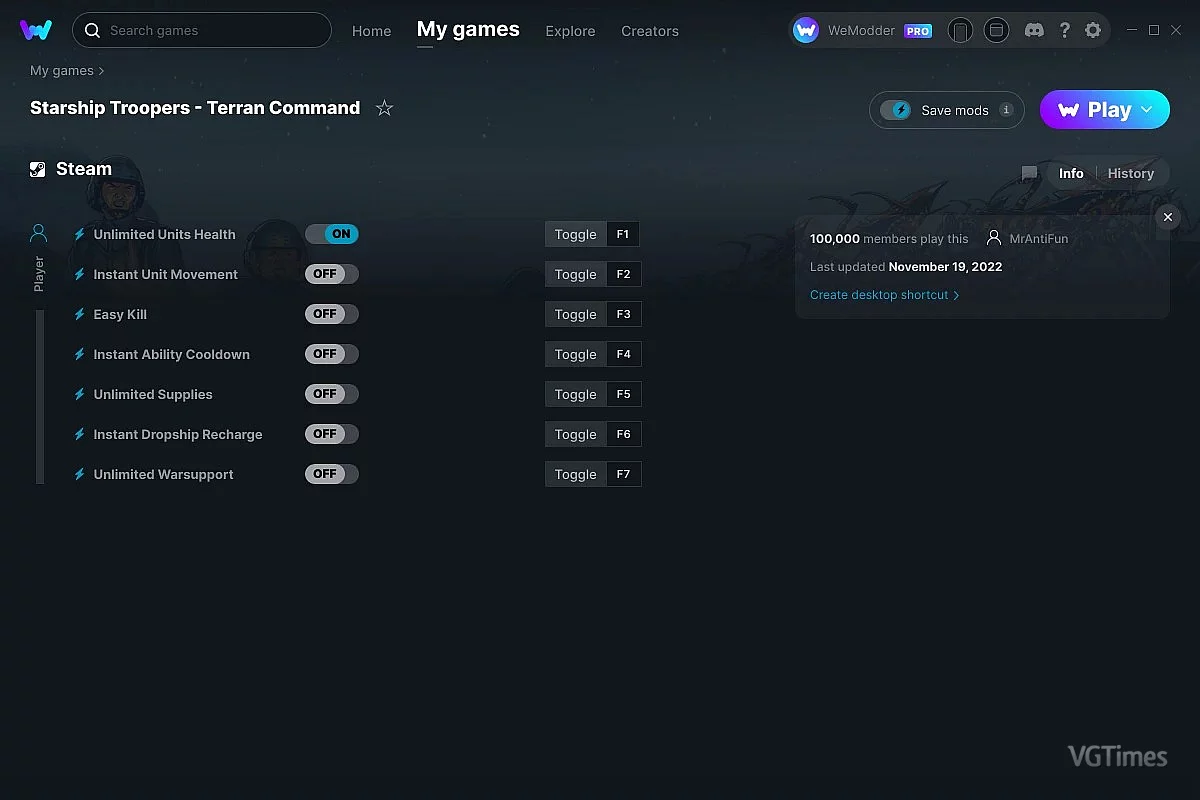Screen dimensions: 1200x800
Task: Click lightning icon beside Easy Kill
Action: tap(80, 315)
